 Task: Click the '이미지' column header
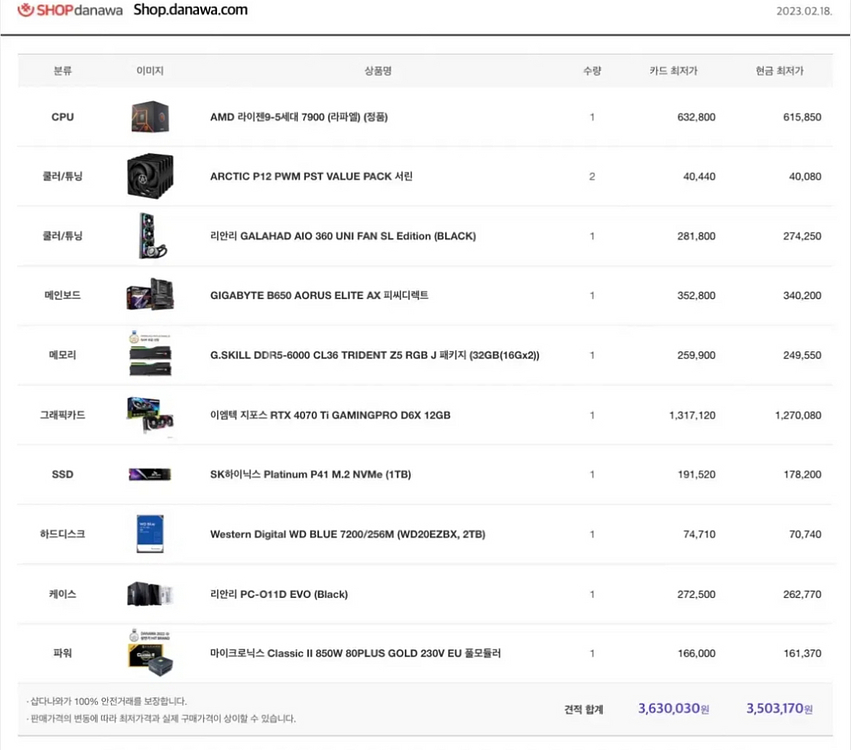pyautogui.click(x=150, y=71)
